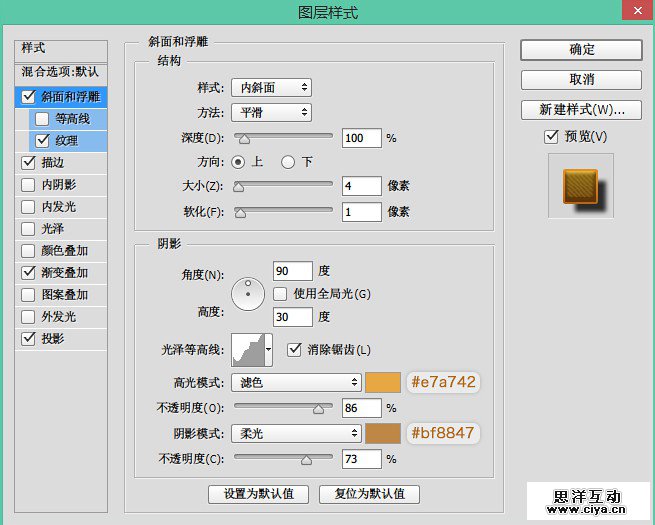This screenshot has height=525, width=655.
Task: Click the 深度 value input field
Action: (x=360, y=138)
